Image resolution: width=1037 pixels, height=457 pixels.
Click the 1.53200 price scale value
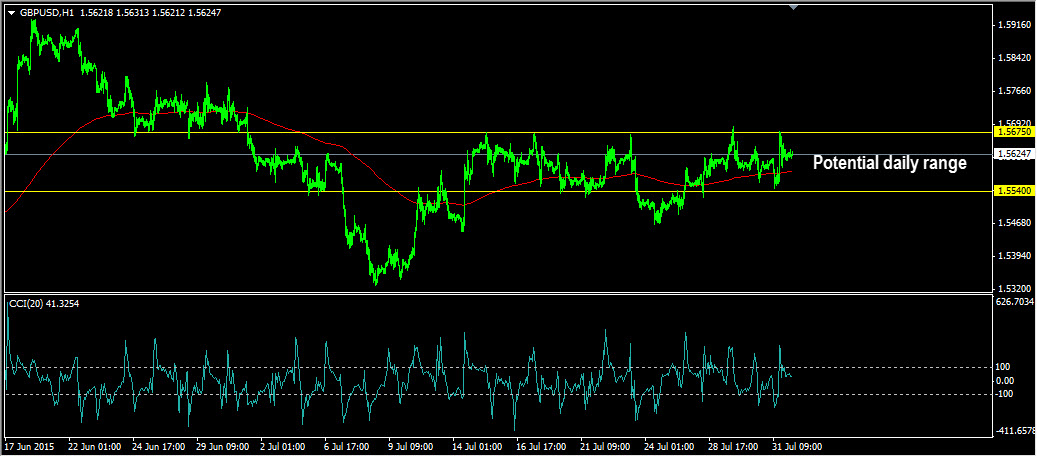1016,289
